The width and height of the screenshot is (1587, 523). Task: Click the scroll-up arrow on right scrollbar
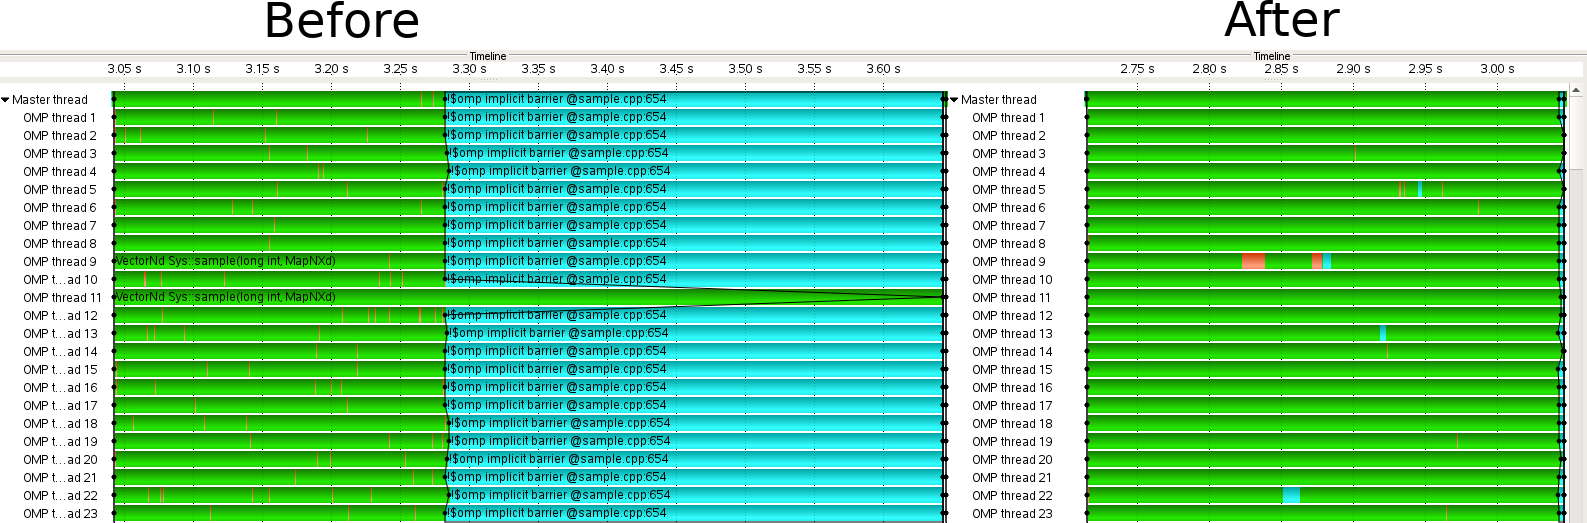[1578, 92]
